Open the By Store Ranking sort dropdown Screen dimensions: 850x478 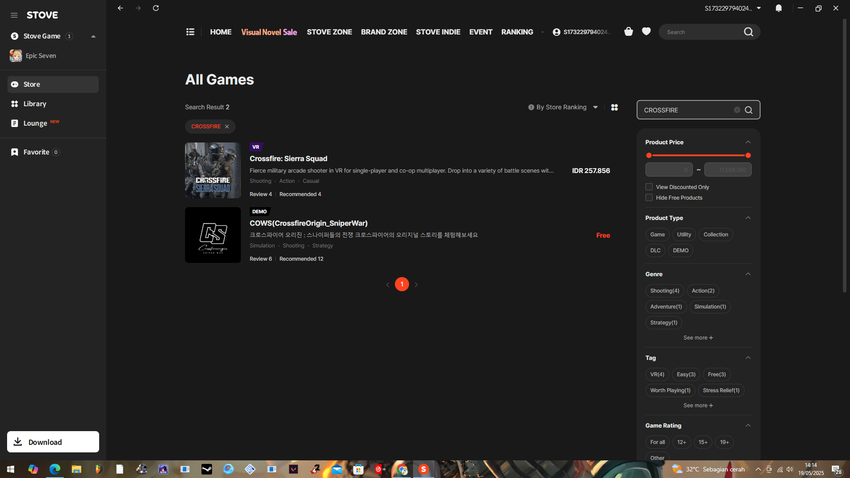(563, 107)
